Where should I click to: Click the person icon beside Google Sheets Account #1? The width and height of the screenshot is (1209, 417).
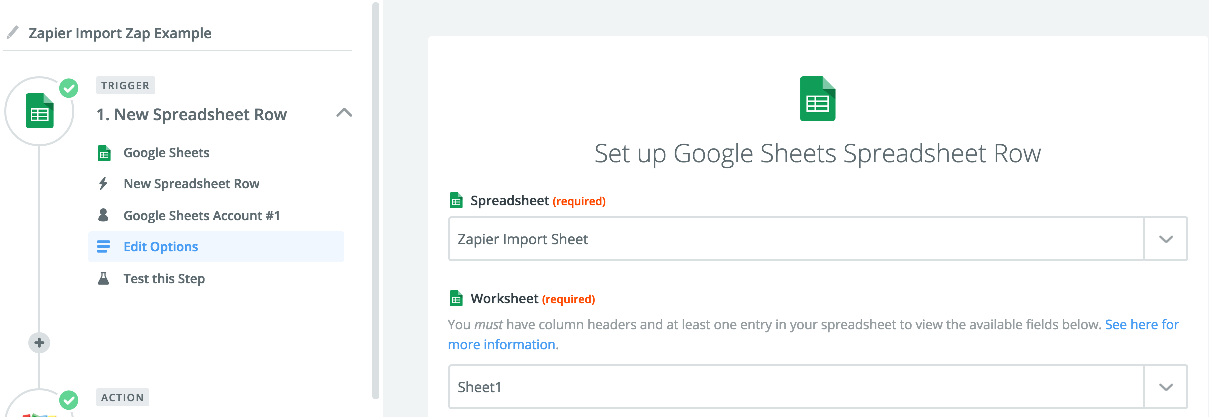click(x=103, y=215)
